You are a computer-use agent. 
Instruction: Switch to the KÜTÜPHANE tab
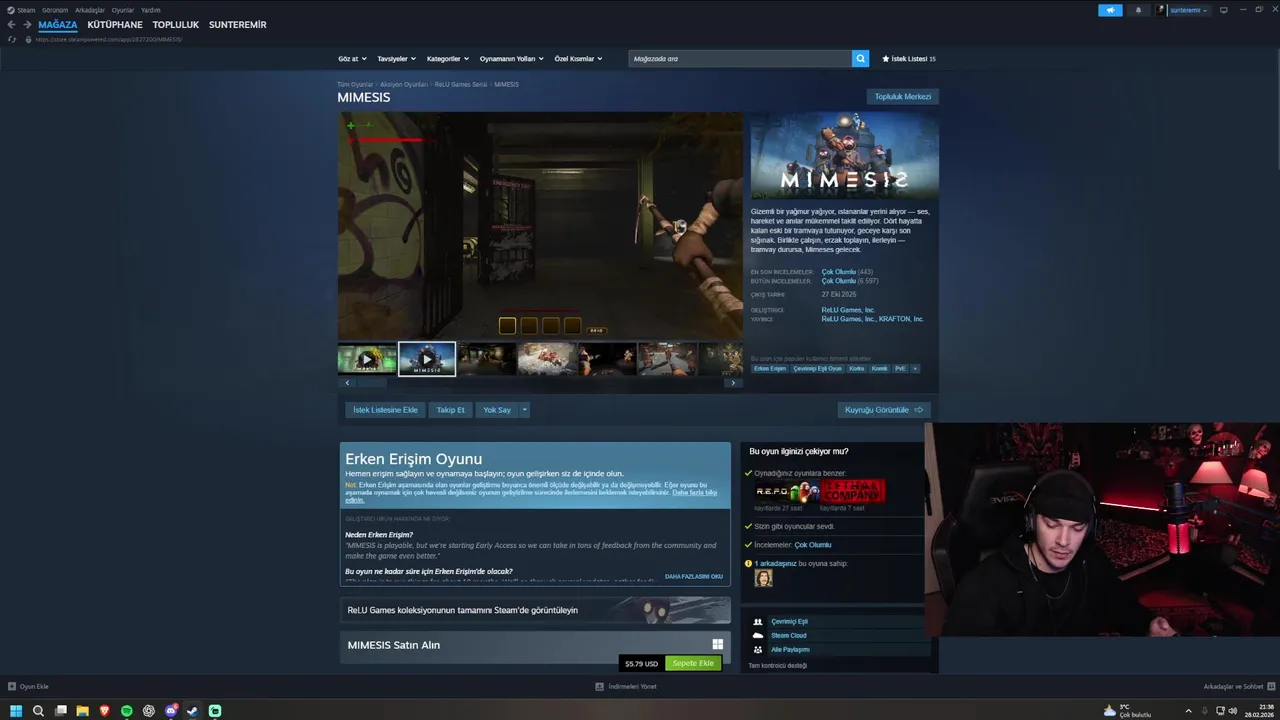click(115, 25)
